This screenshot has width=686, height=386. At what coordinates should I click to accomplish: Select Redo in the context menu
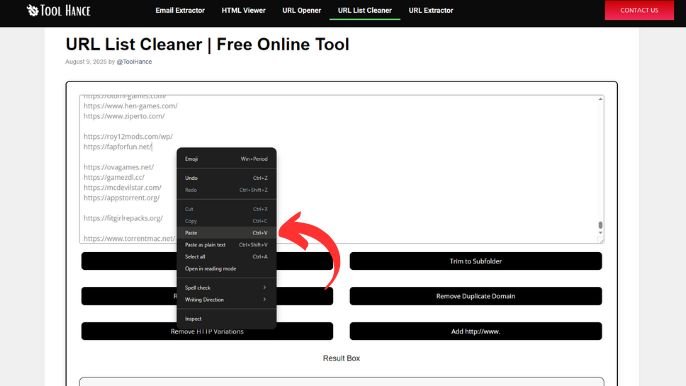tap(226, 190)
